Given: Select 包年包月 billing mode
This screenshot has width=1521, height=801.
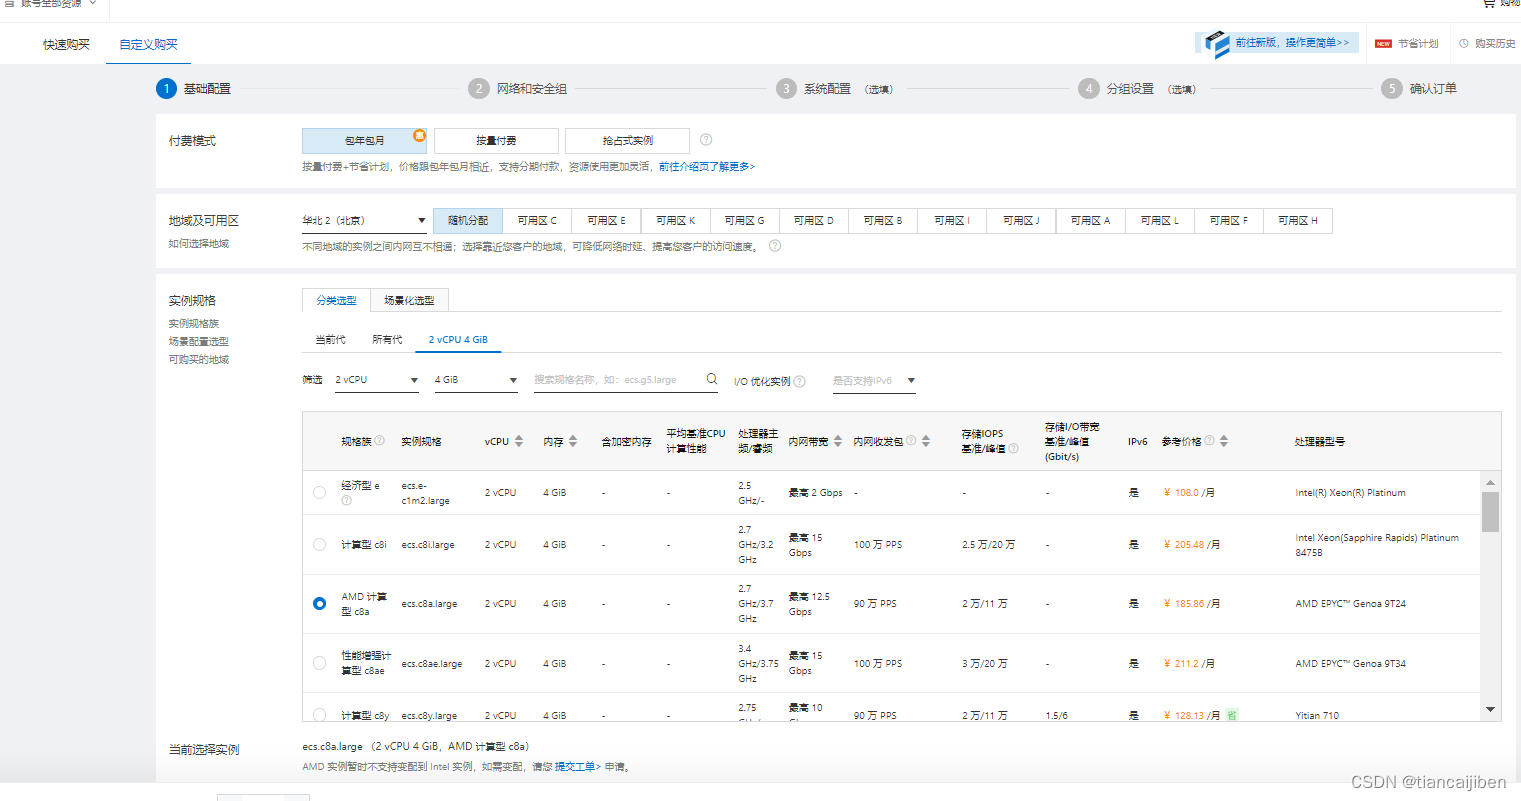Looking at the screenshot, I should 364,141.
